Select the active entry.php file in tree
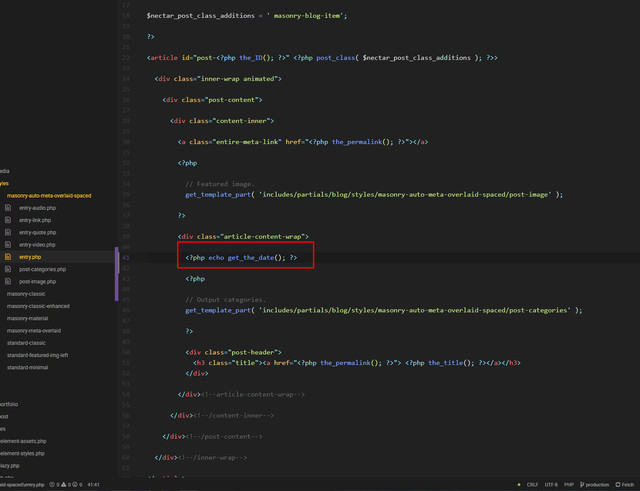The height and width of the screenshot is (491, 640). pyautogui.click(x=30, y=257)
